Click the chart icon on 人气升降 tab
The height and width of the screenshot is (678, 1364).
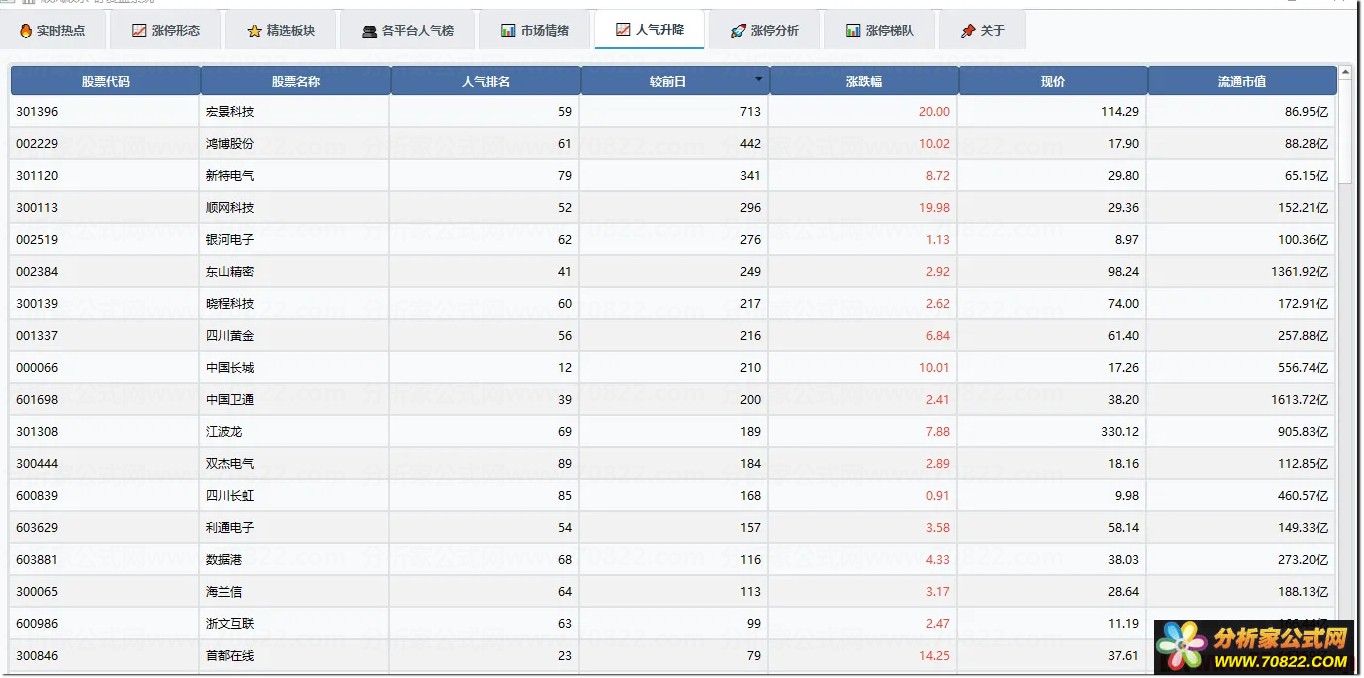624,30
